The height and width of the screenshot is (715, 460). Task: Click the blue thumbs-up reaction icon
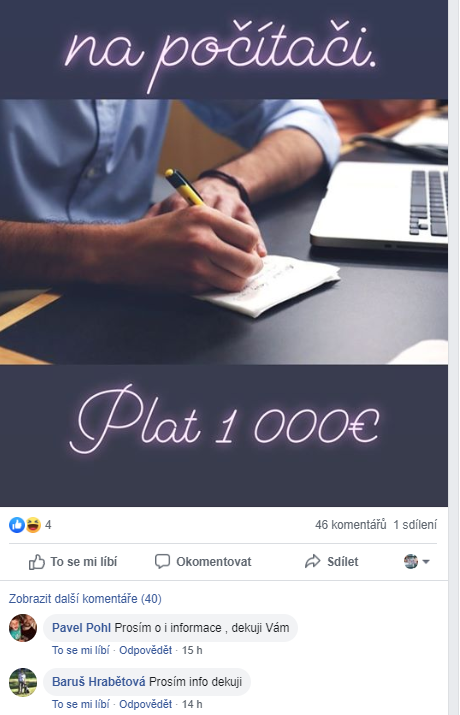pyautogui.click(x=17, y=525)
